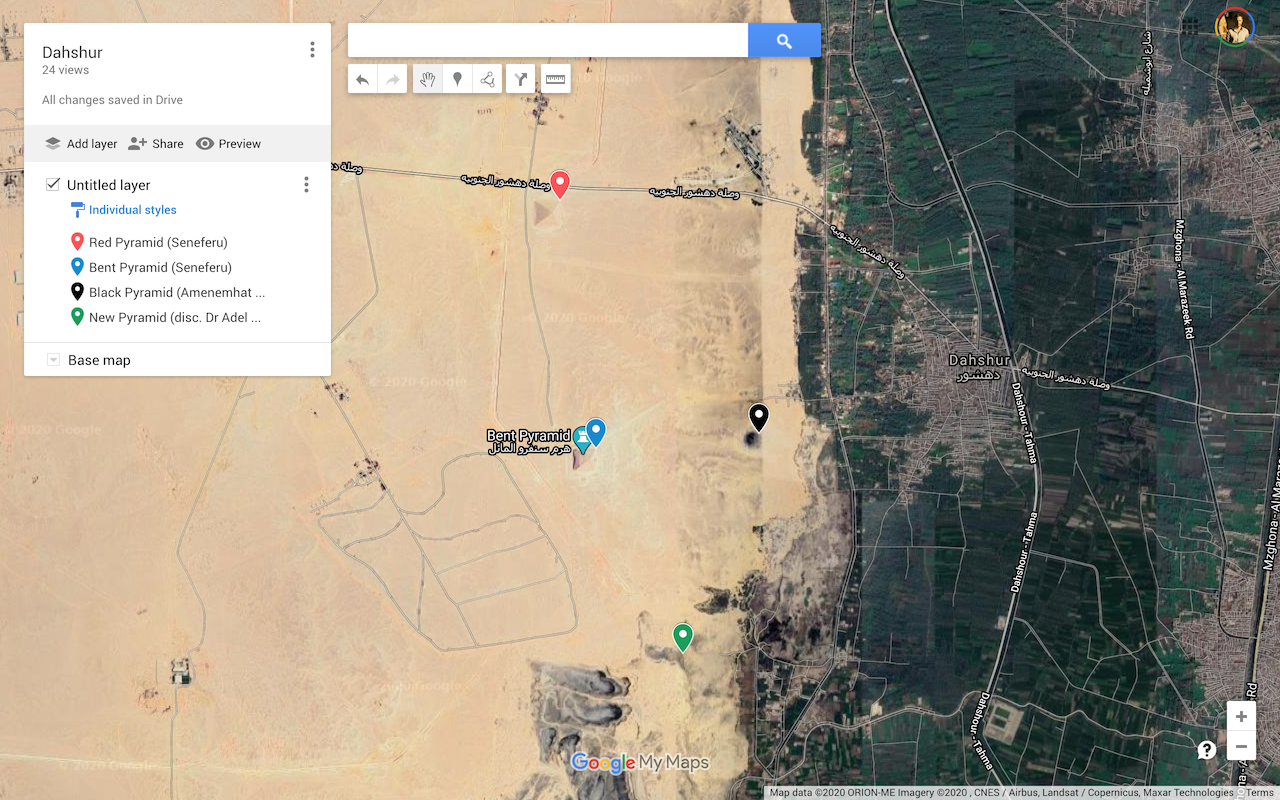
Task: Activate the Pan hand tool
Action: coord(428,79)
